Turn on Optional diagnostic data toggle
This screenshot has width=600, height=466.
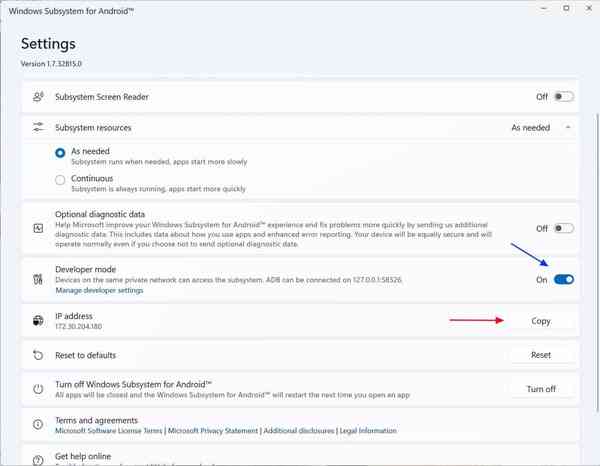click(x=564, y=228)
